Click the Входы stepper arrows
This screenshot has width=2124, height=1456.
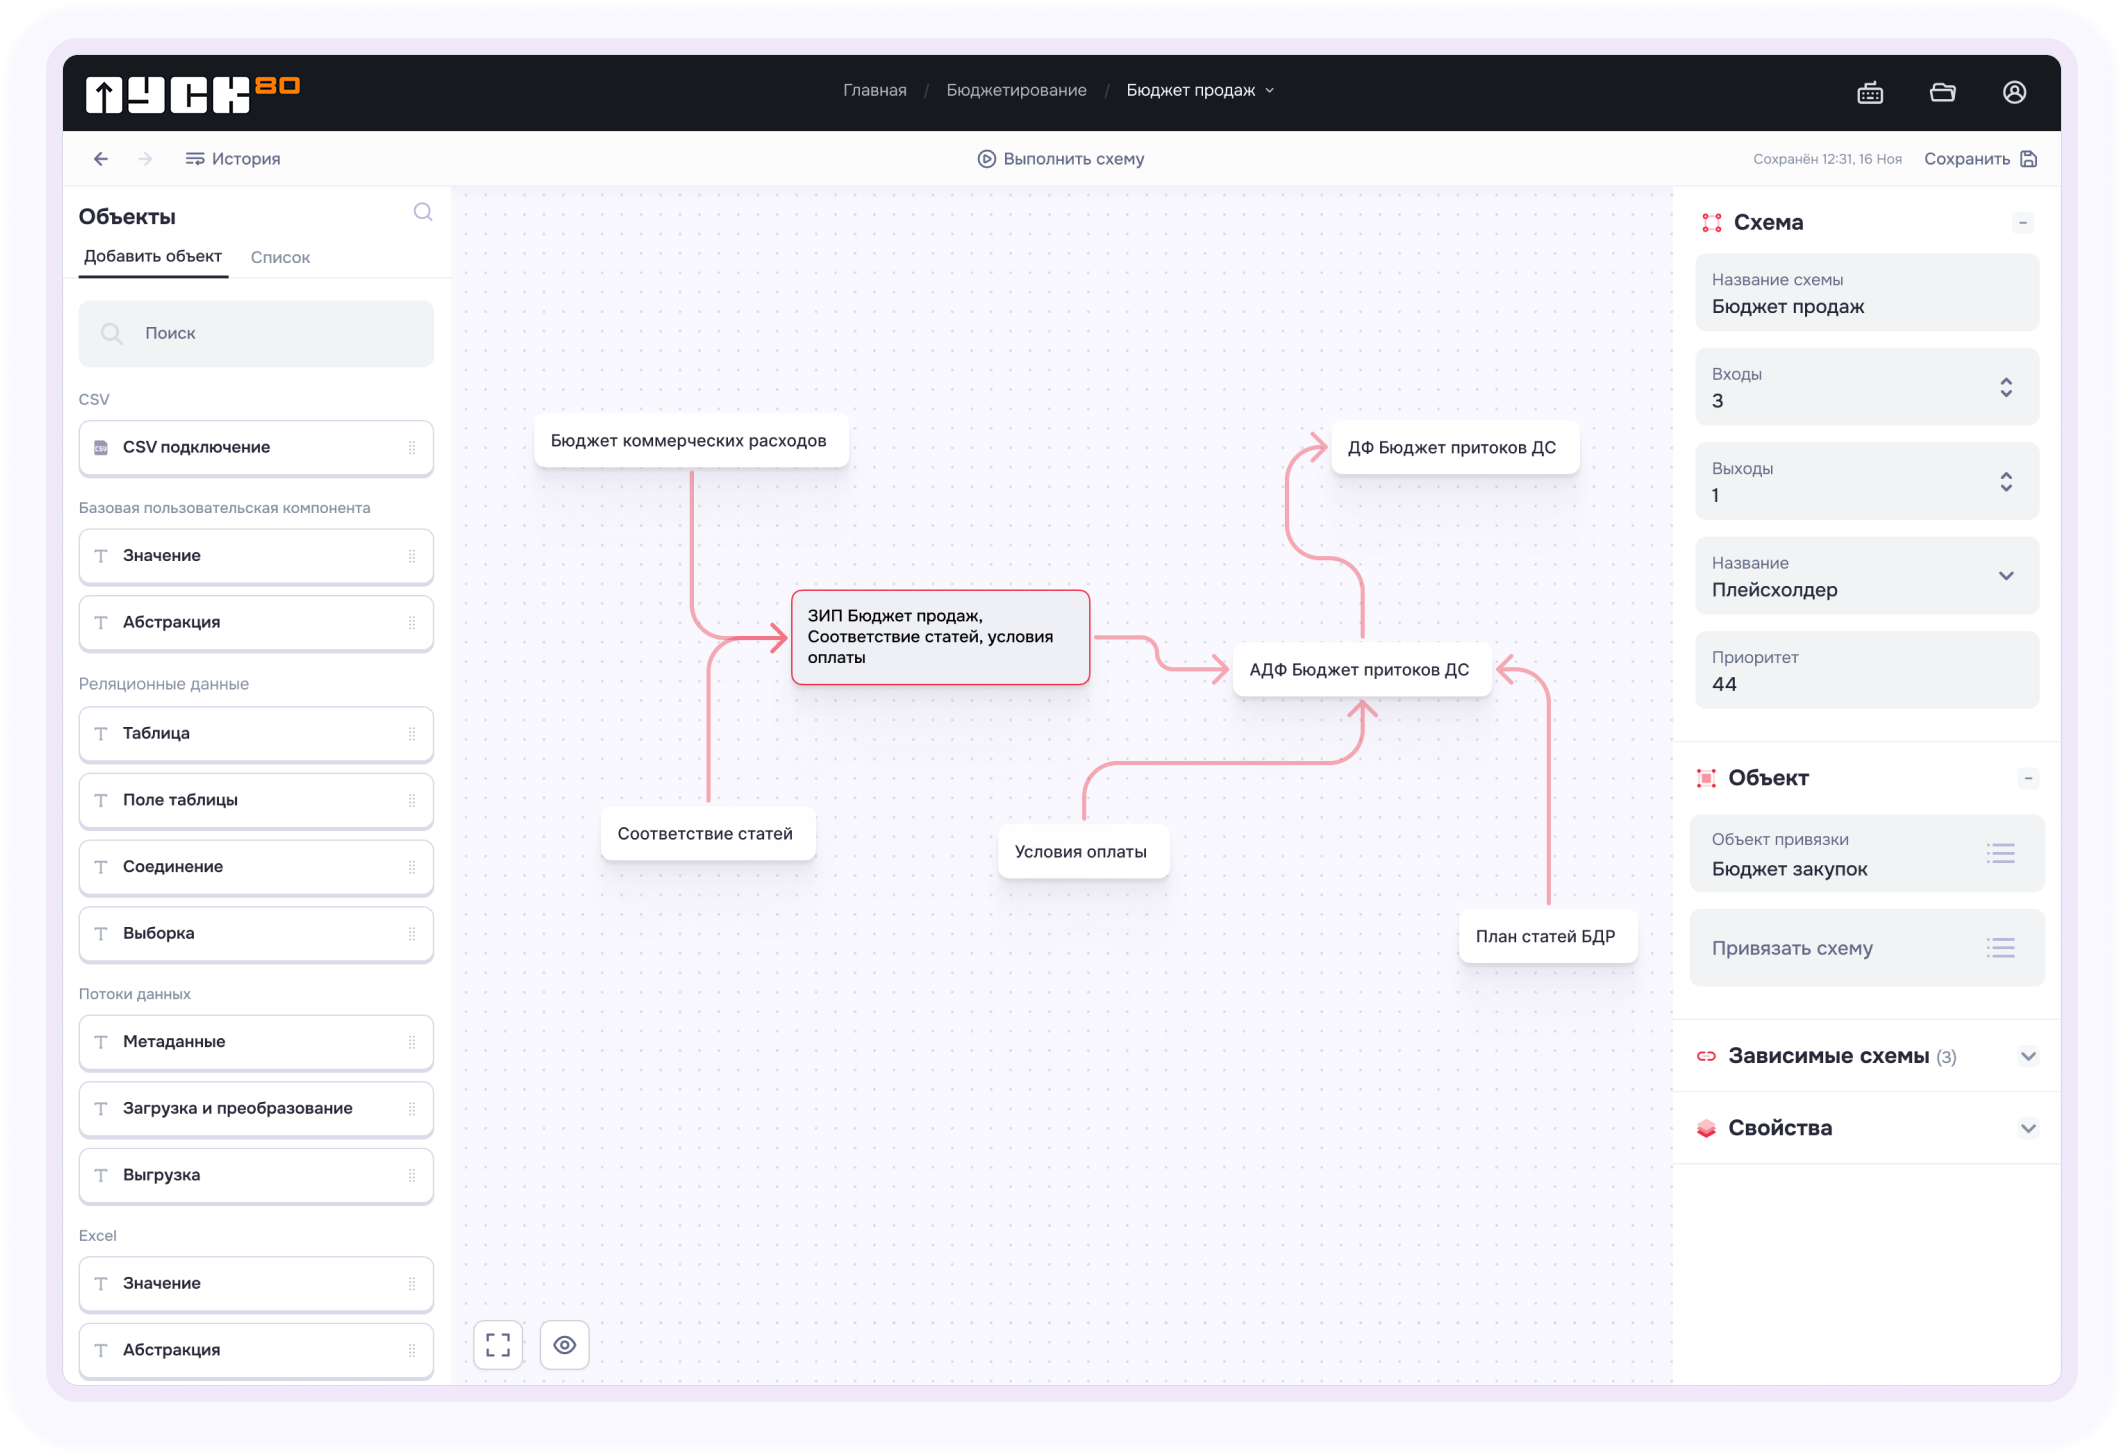[x=2005, y=387]
